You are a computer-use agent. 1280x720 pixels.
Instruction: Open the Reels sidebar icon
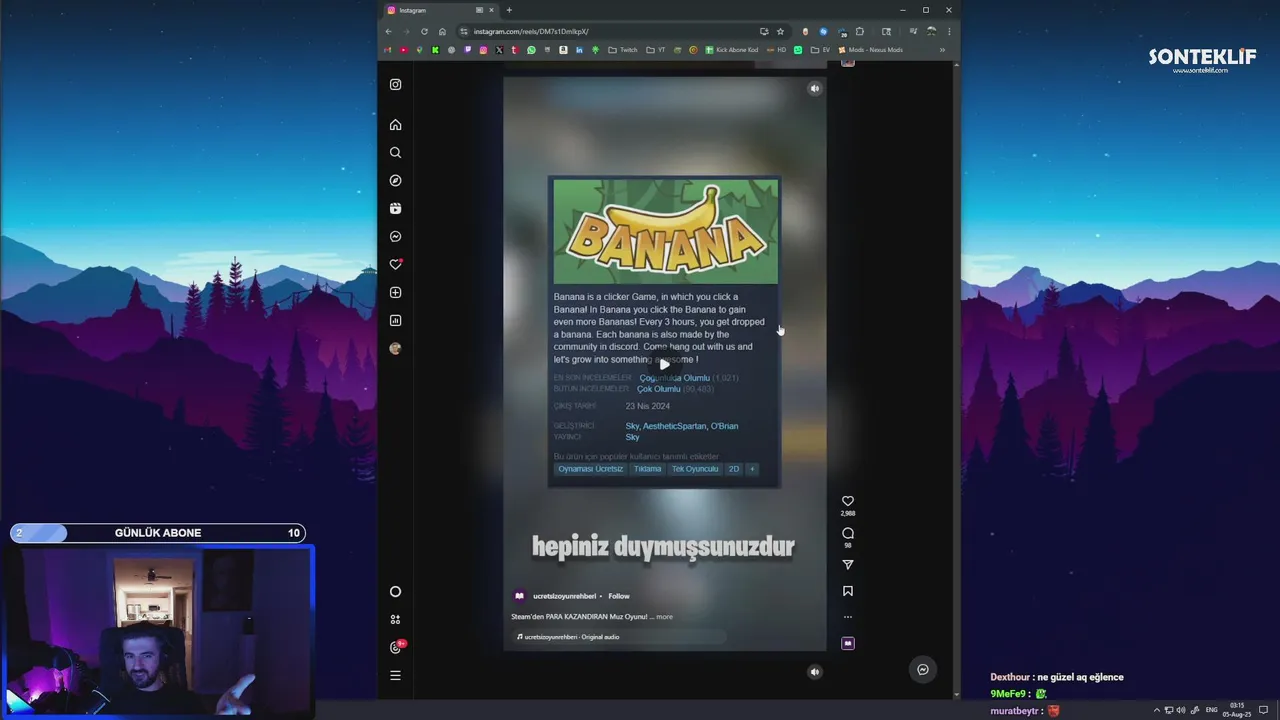395,209
